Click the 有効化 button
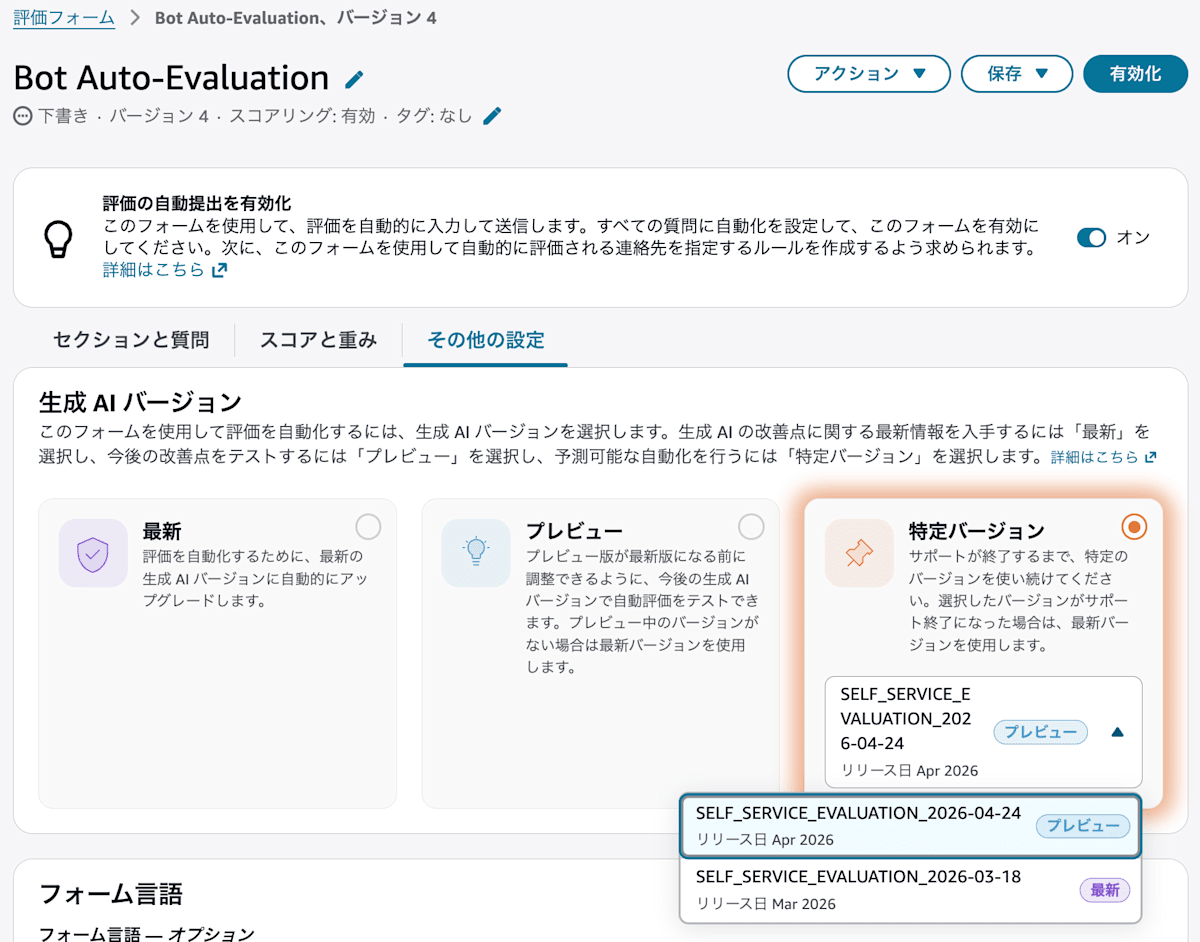This screenshot has height=942, width=1200. pyautogui.click(x=1135, y=74)
